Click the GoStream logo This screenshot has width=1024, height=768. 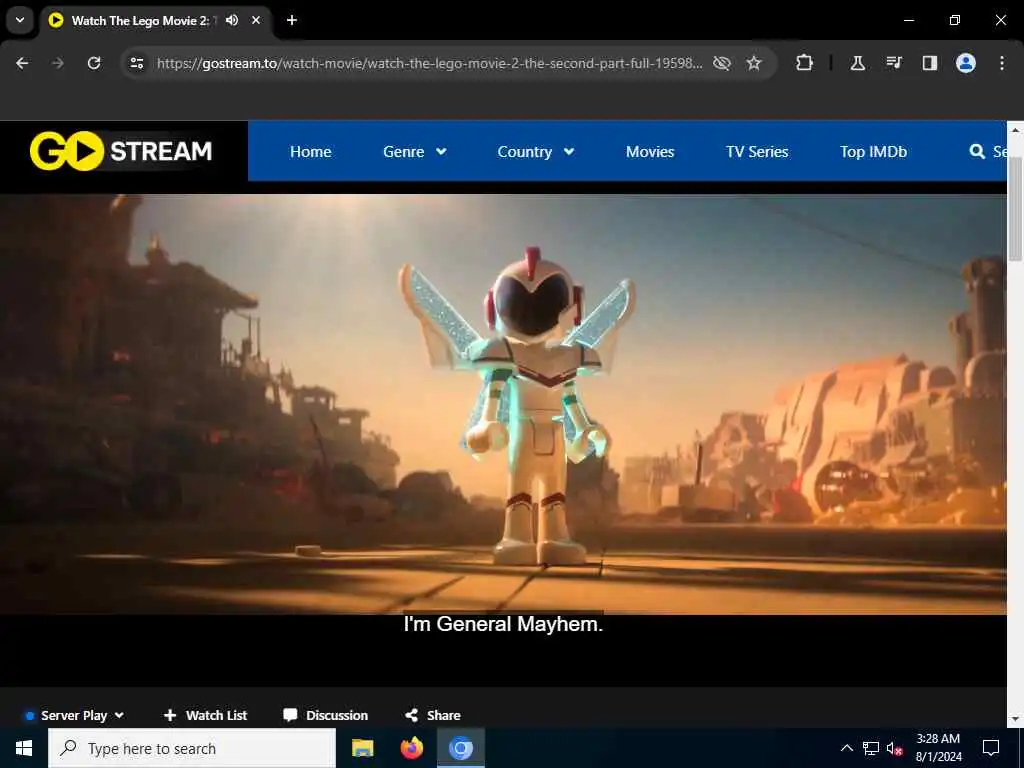click(121, 151)
